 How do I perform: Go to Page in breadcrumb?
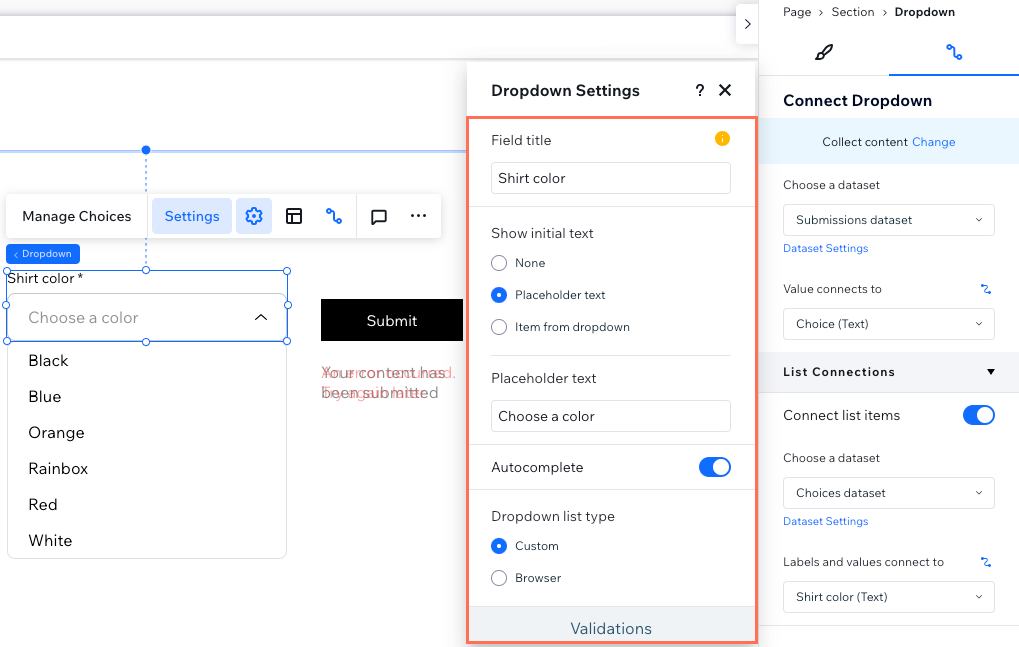[x=797, y=12]
